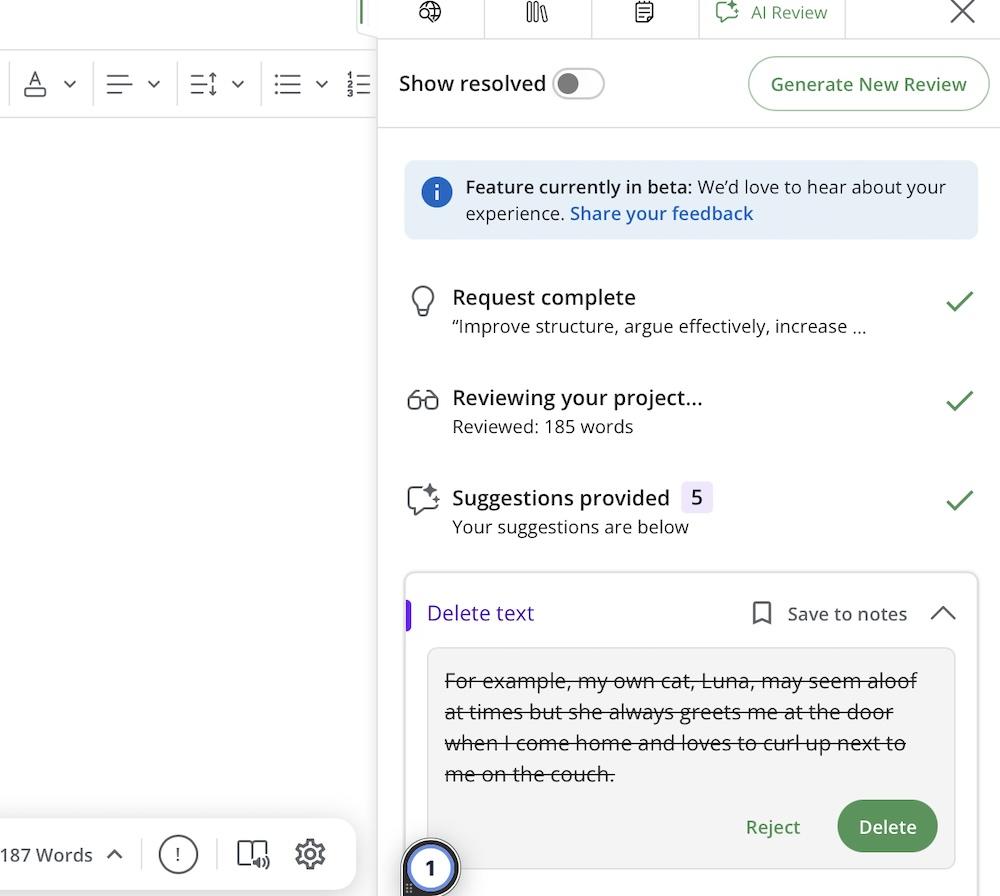Image resolution: width=1000 pixels, height=896 pixels.
Task: Open settings with the gear icon
Action: point(310,854)
